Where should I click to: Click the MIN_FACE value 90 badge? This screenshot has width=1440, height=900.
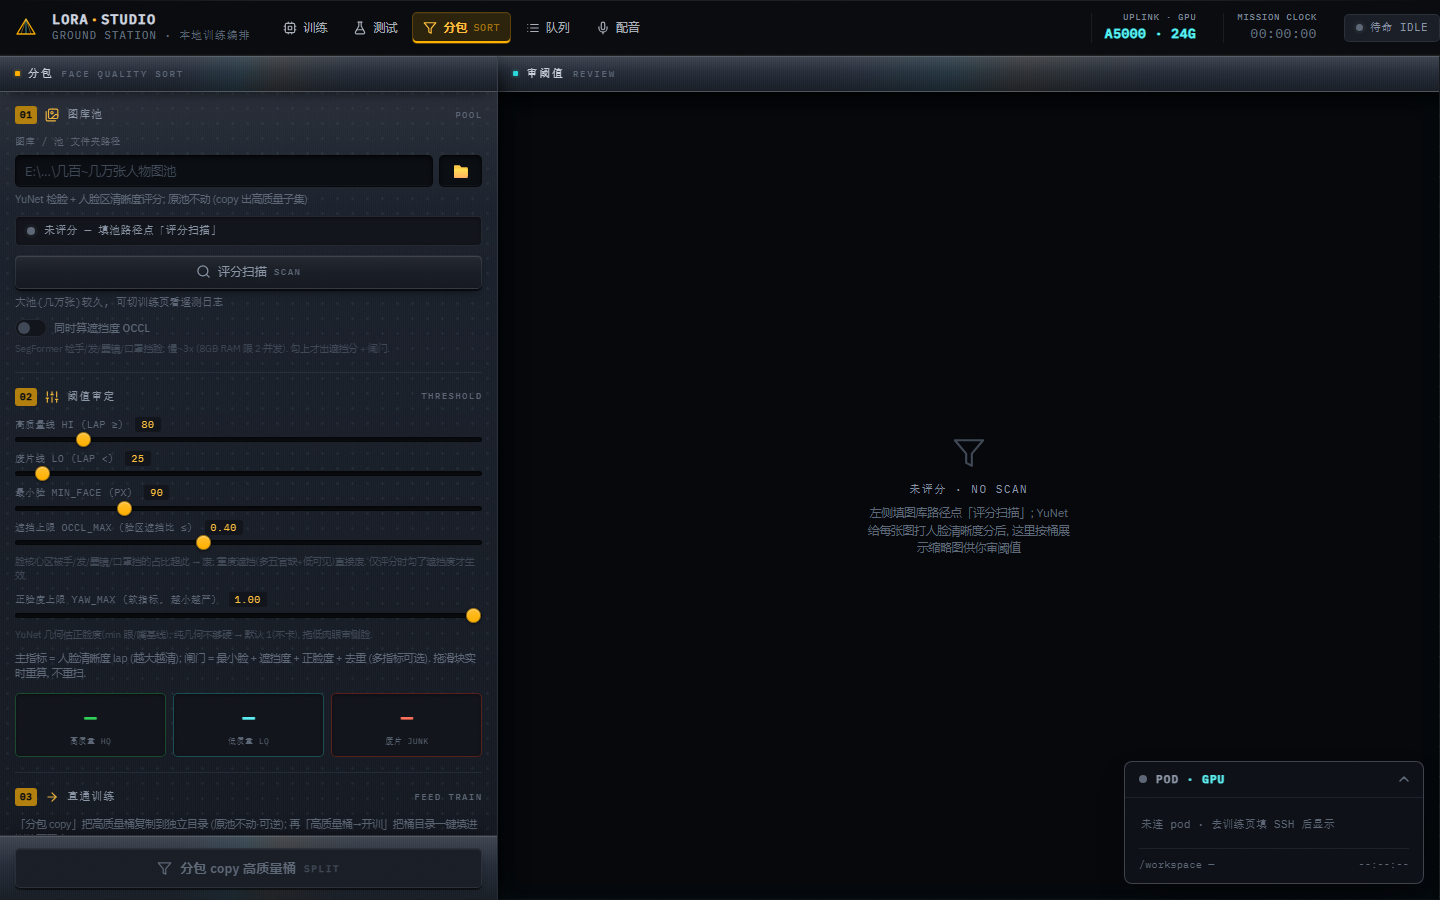pyautogui.click(x=157, y=493)
